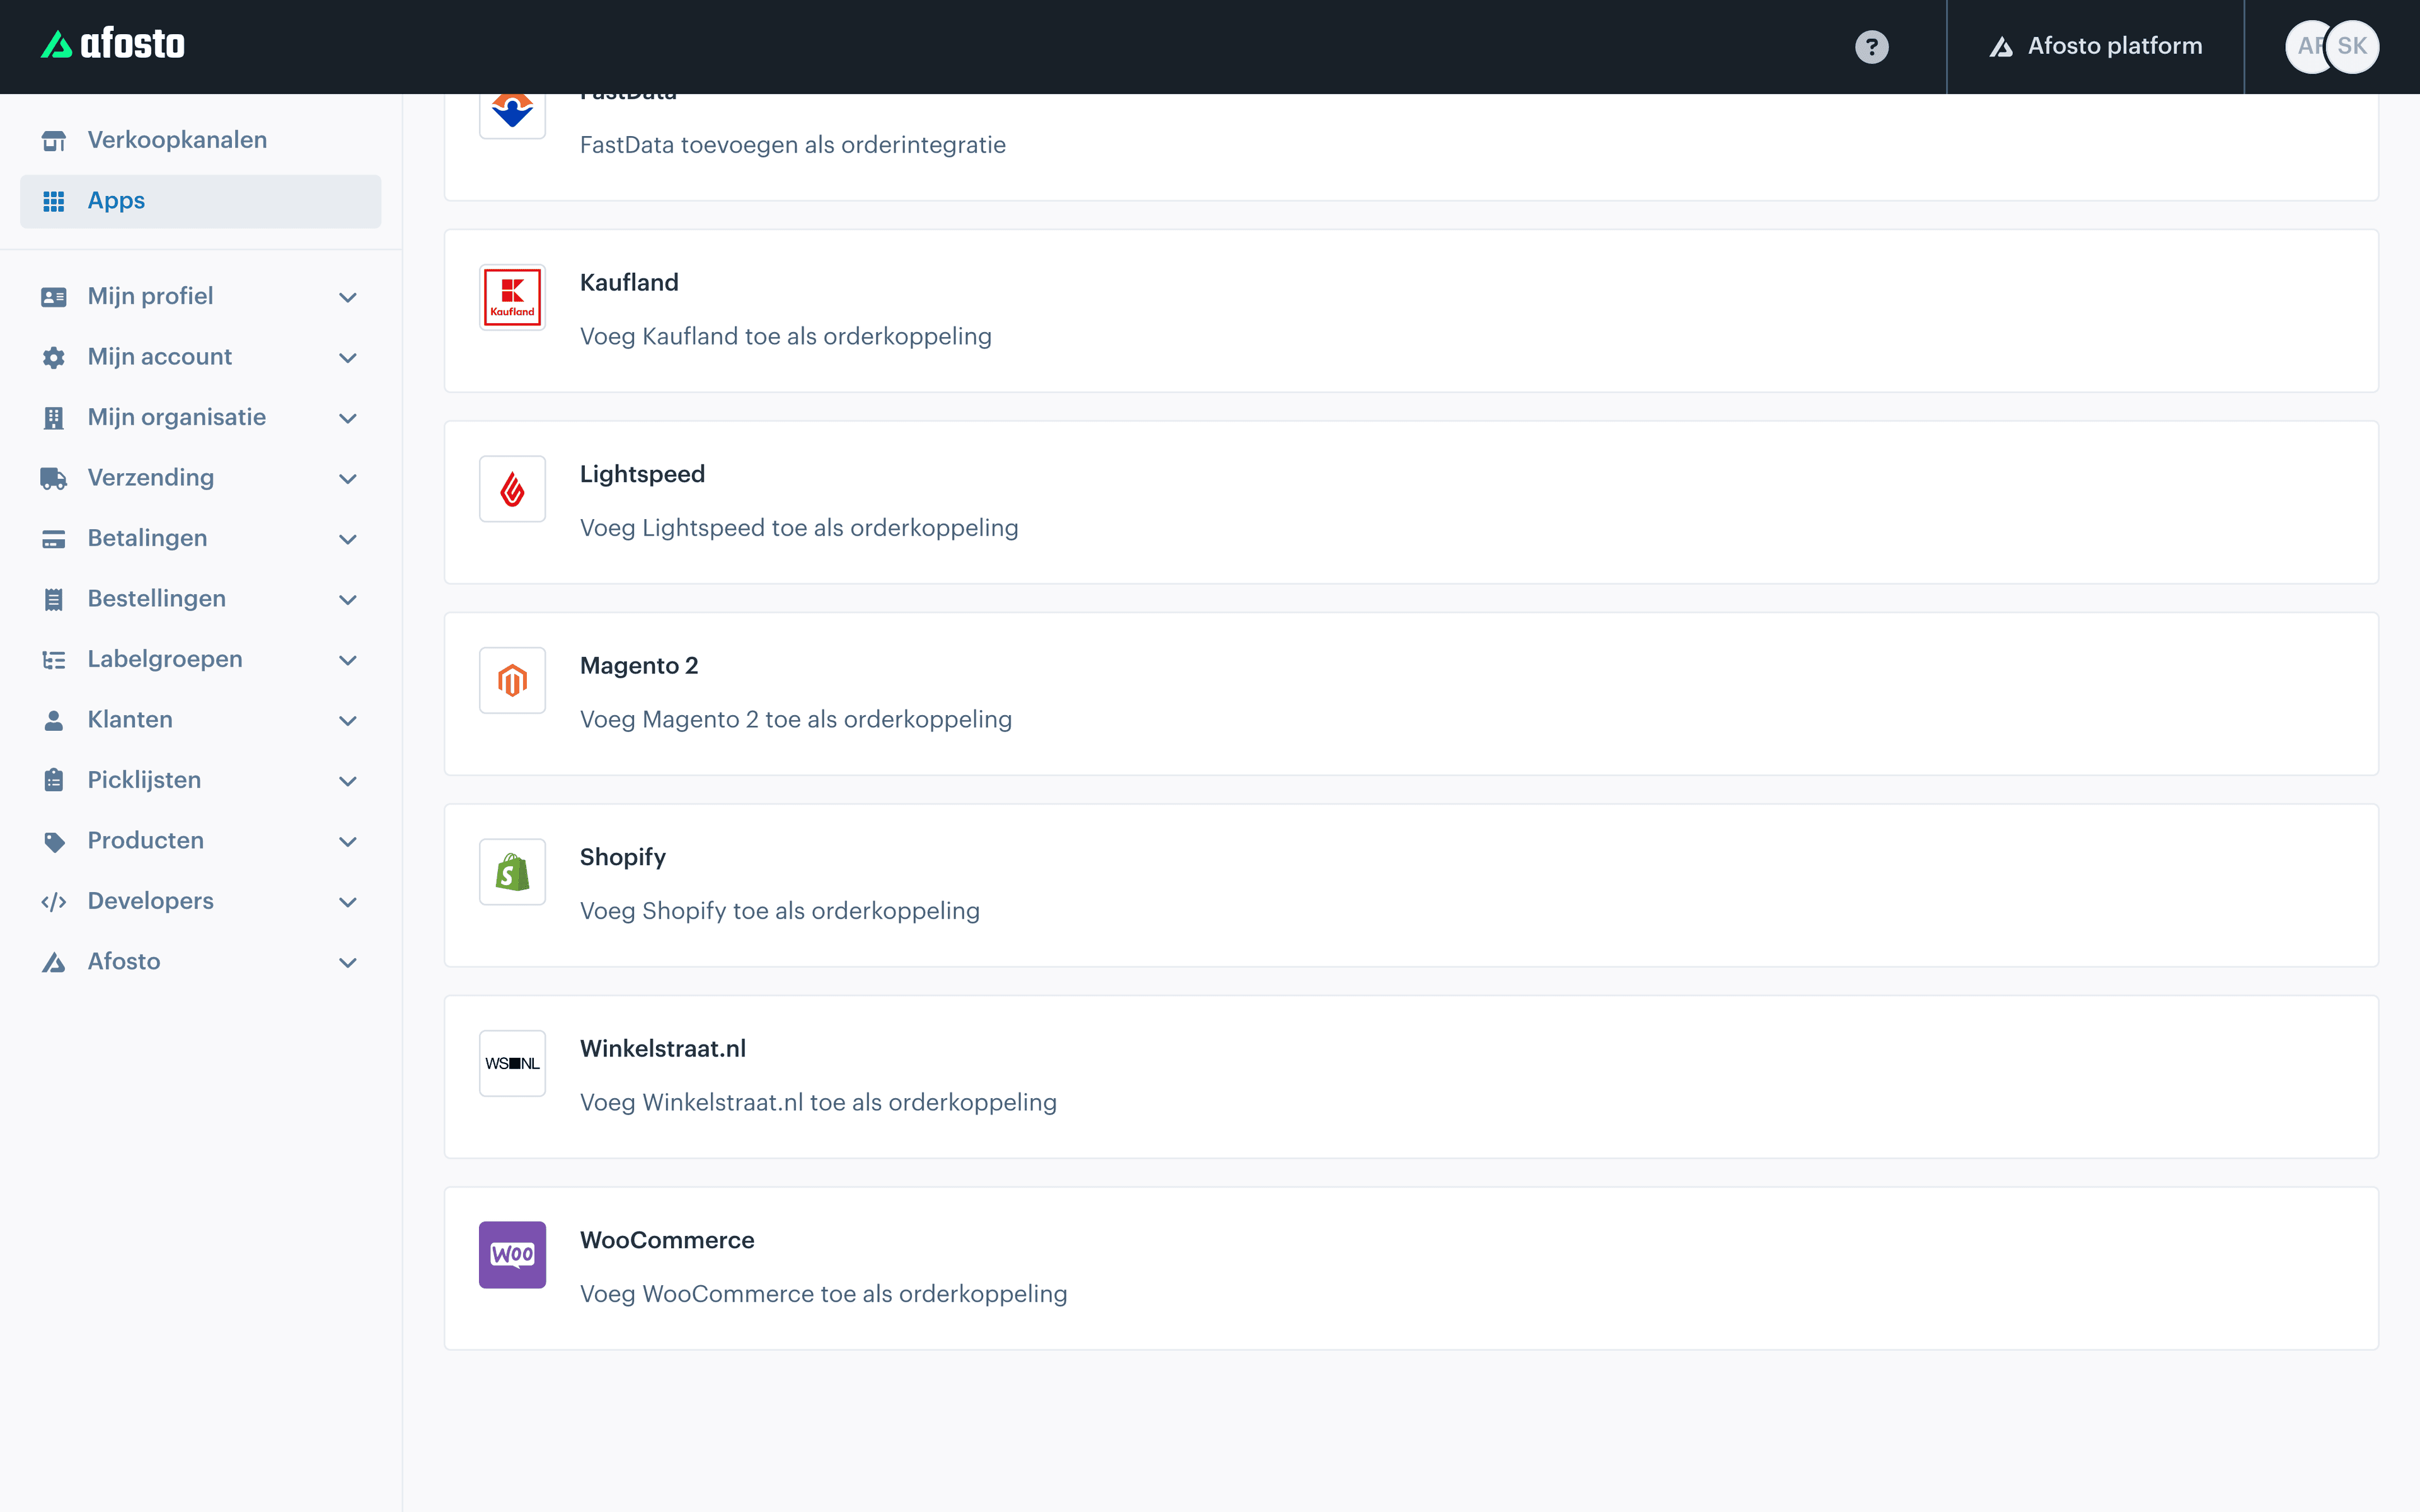The height and width of the screenshot is (1512, 2420).
Task: Click the SK user avatar
Action: 2352,46
